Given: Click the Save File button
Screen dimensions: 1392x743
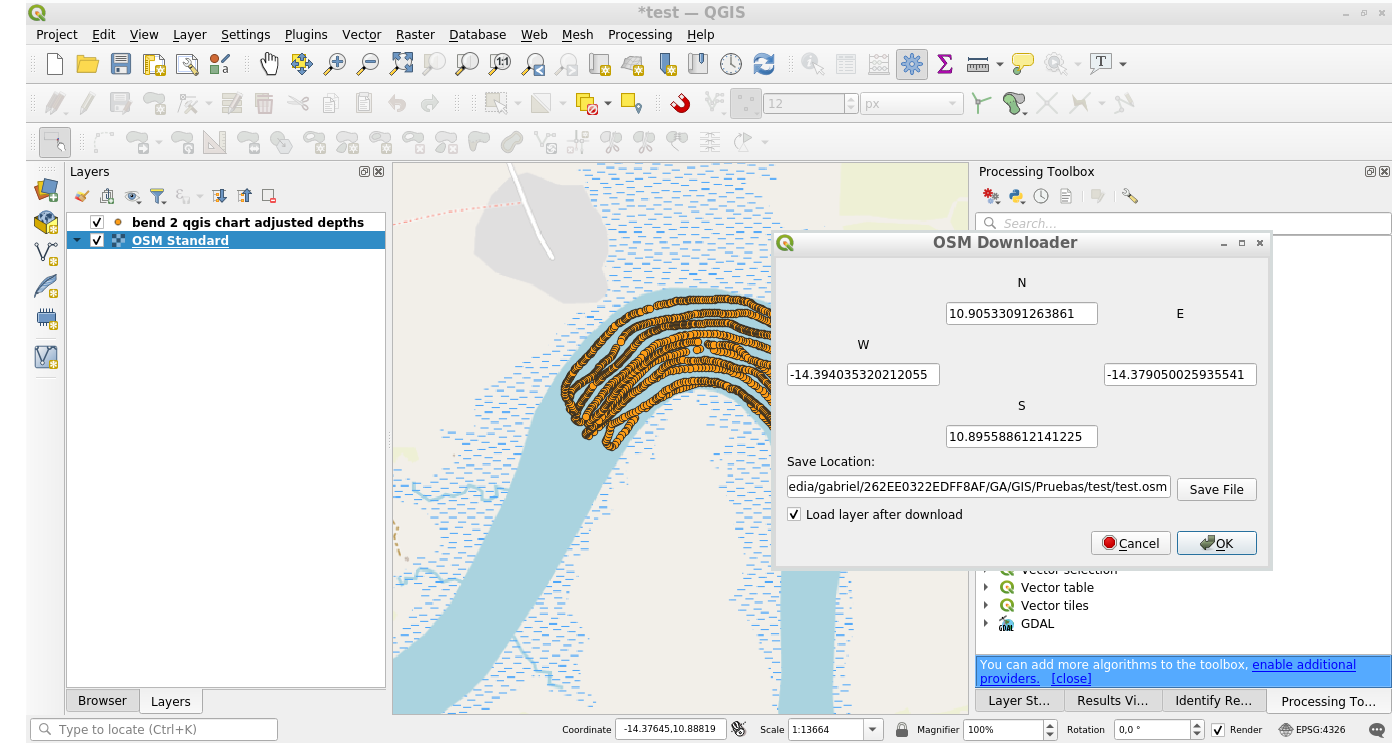Looking at the screenshot, I should point(1217,489).
